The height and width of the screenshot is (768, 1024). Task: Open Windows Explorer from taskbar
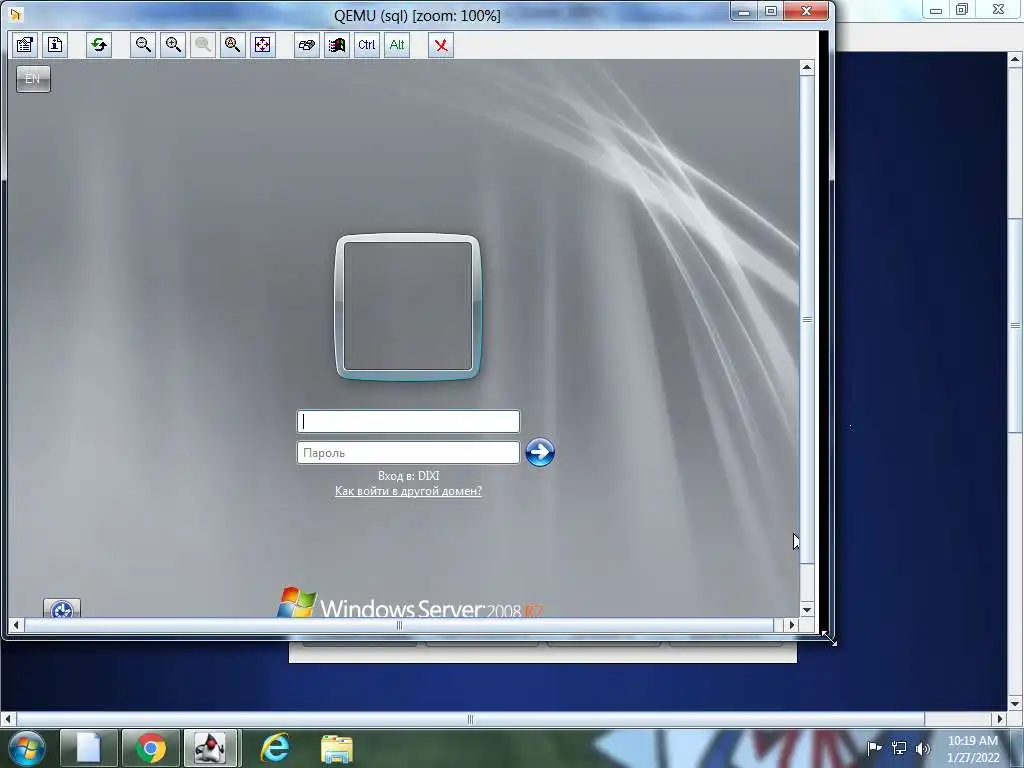336,748
